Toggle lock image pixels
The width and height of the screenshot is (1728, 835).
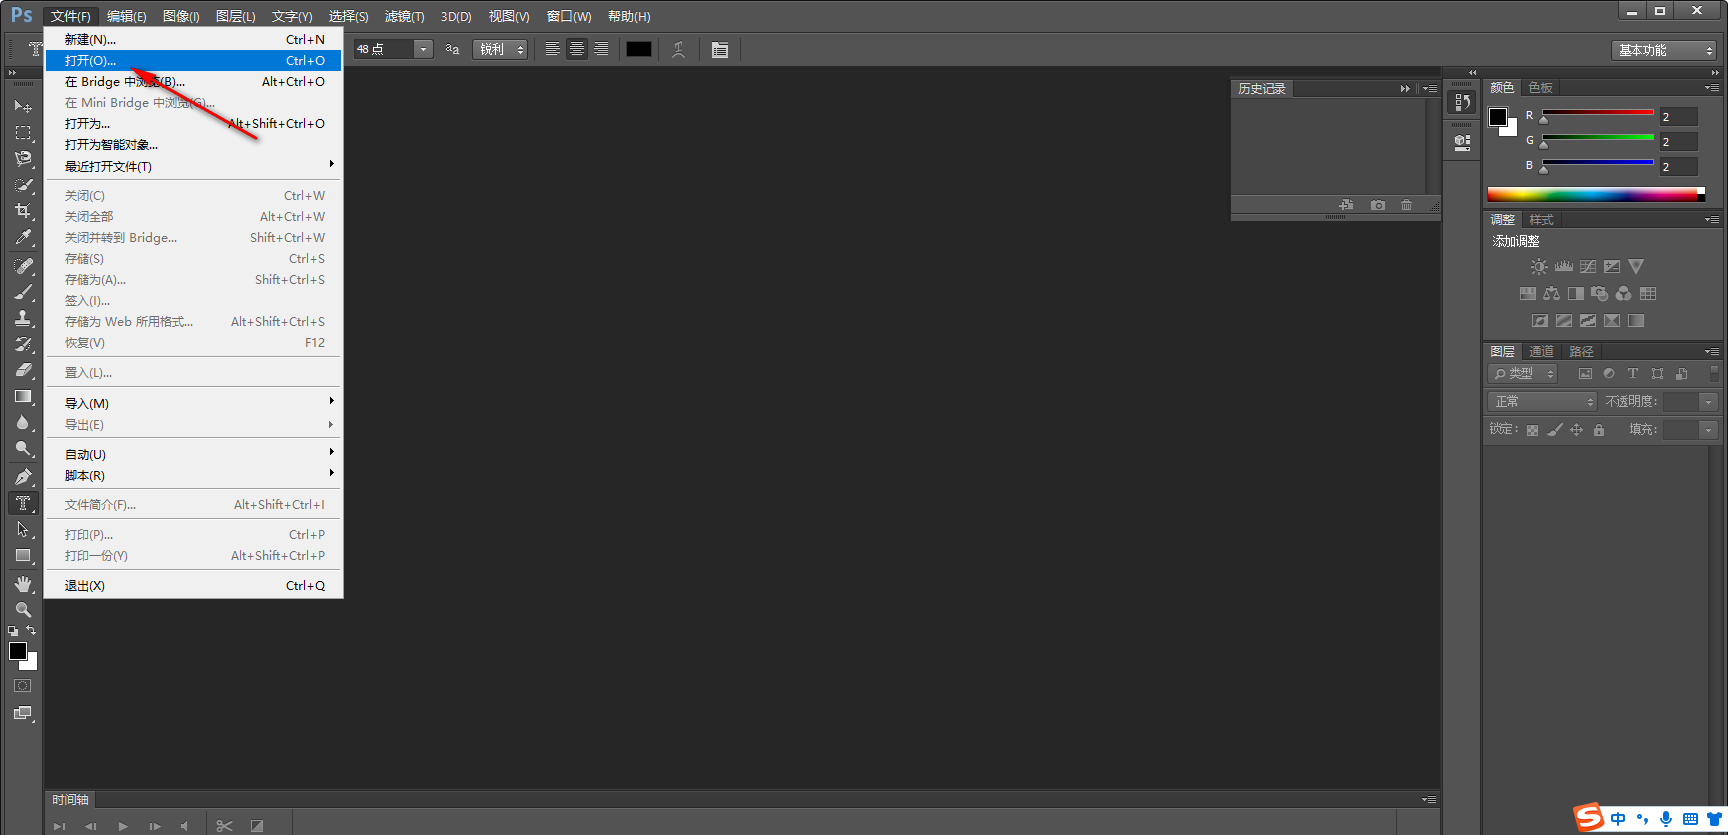[x=1555, y=430]
